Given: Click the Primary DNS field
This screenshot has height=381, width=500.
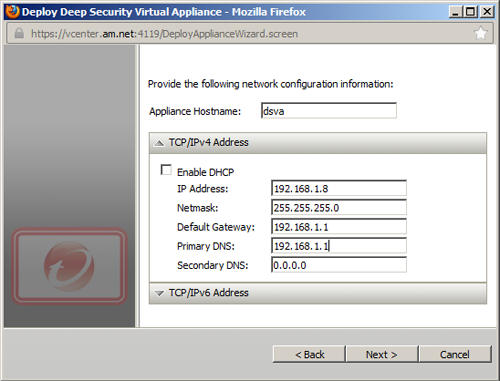Looking at the screenshot, I should (339, 246).
